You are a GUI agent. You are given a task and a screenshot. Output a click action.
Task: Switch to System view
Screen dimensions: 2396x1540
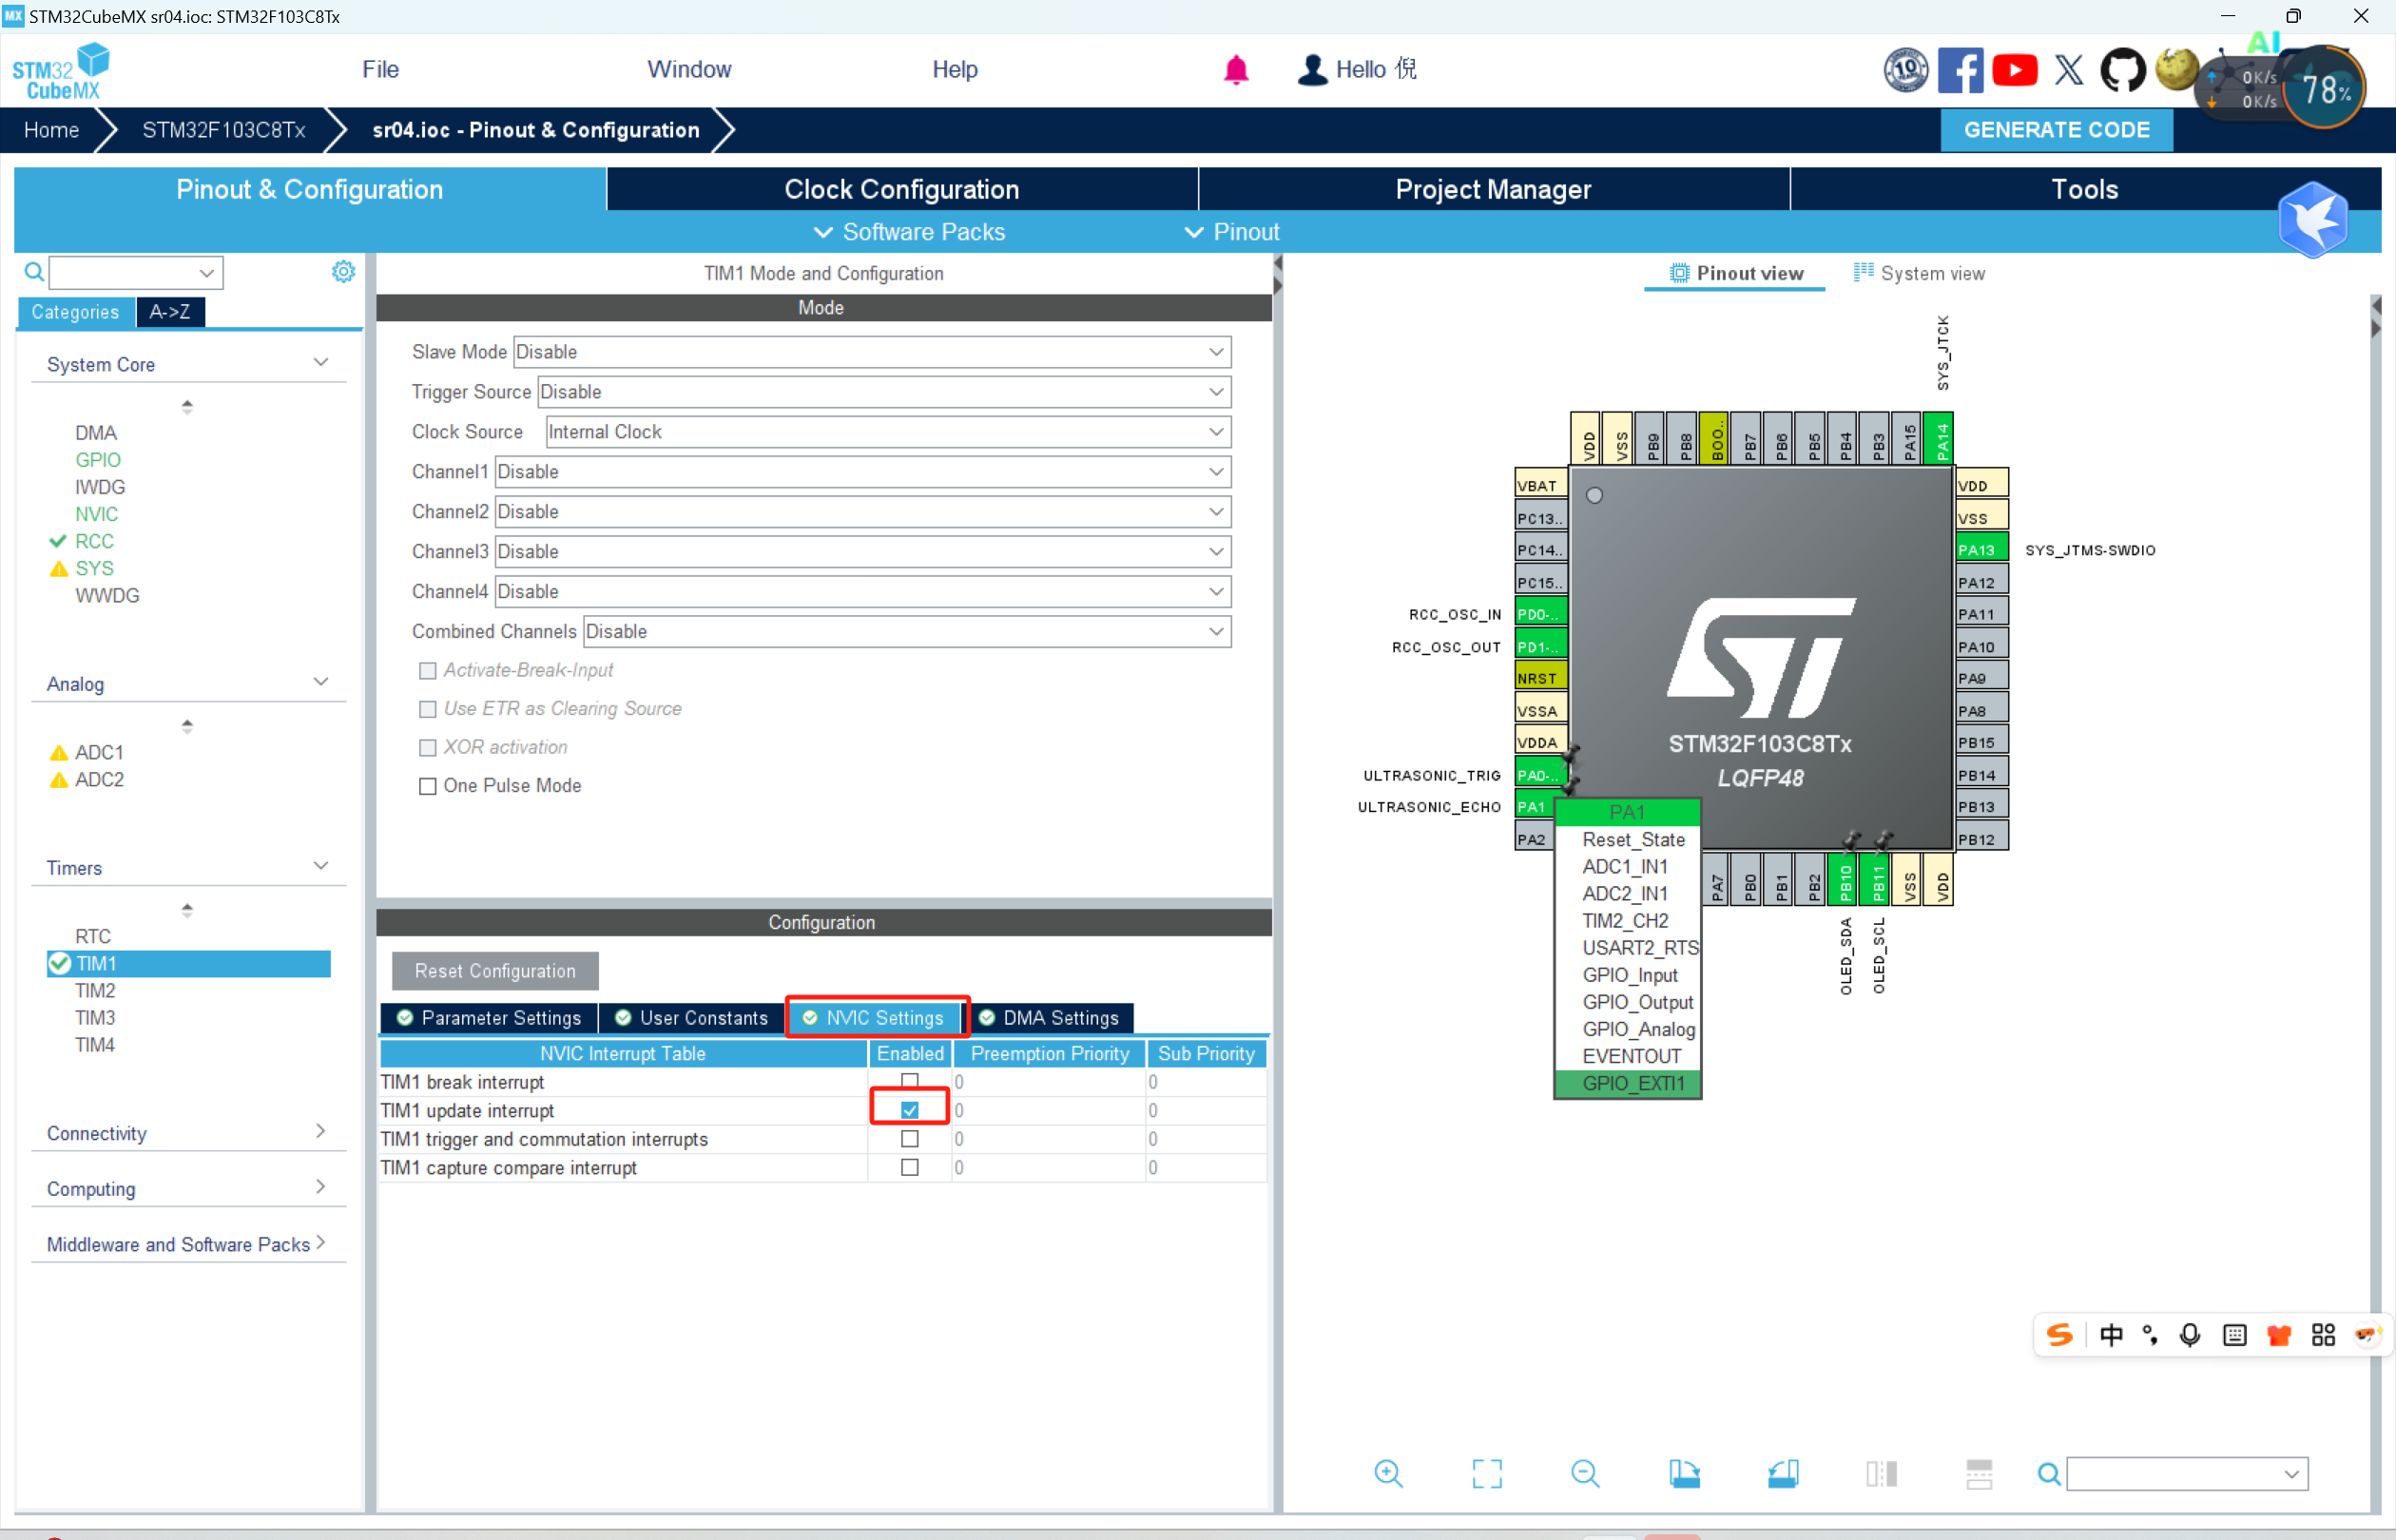(x=1919, y=273)
